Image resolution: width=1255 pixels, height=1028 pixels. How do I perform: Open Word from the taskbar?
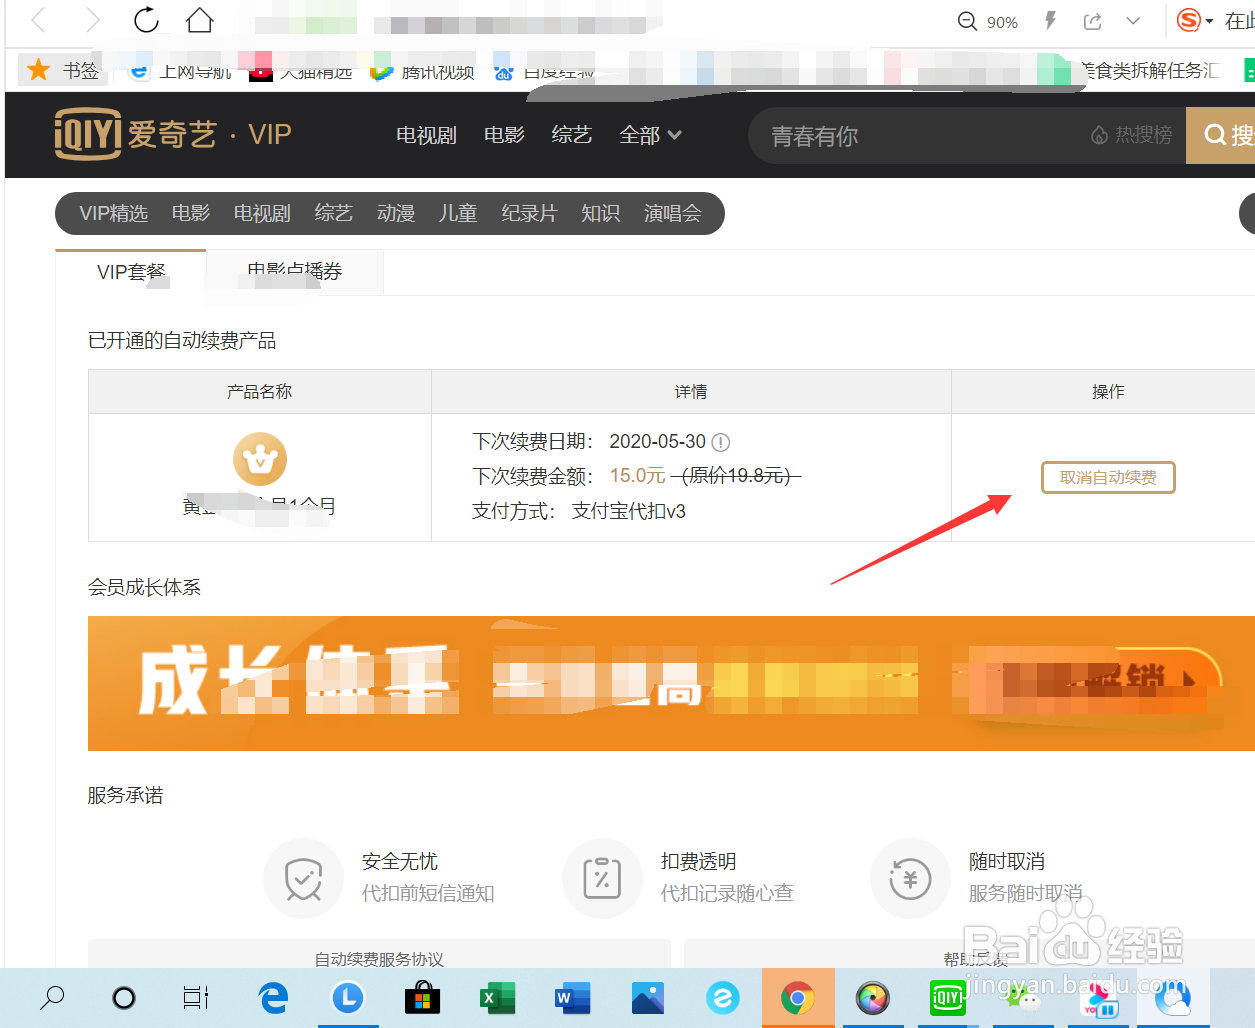click(572, 998)
